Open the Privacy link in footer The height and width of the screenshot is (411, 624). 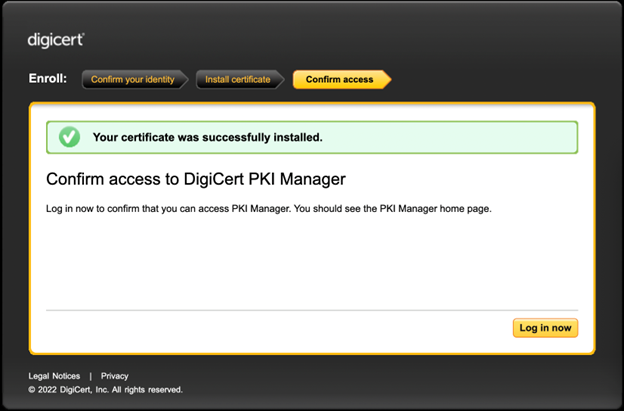115,376
